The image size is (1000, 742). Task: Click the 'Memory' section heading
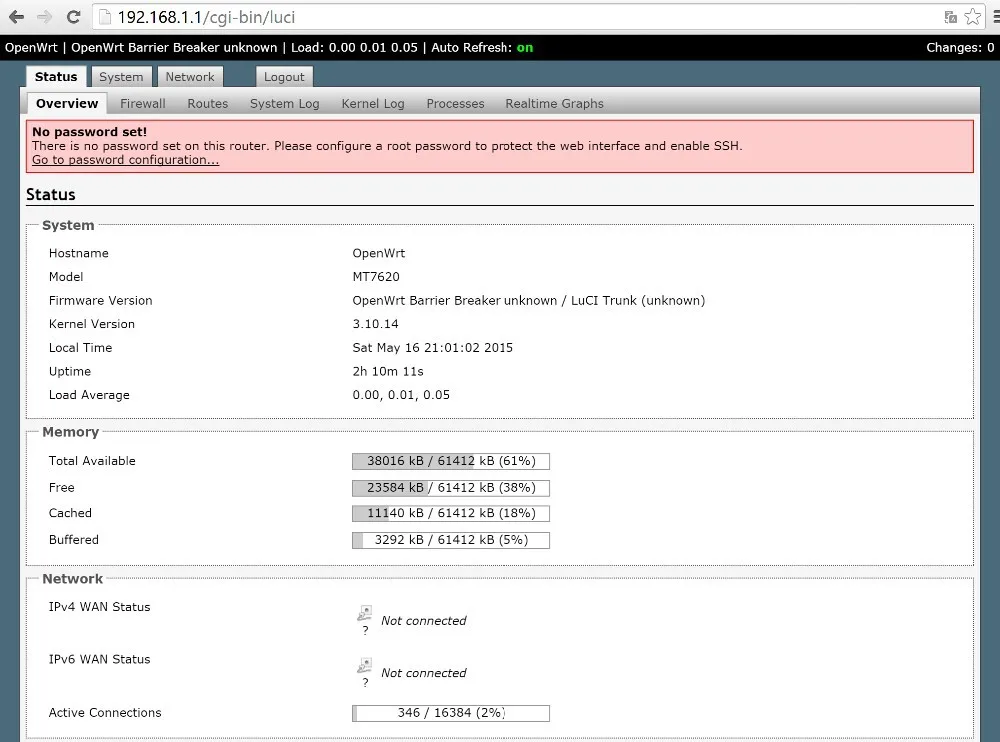70,432
